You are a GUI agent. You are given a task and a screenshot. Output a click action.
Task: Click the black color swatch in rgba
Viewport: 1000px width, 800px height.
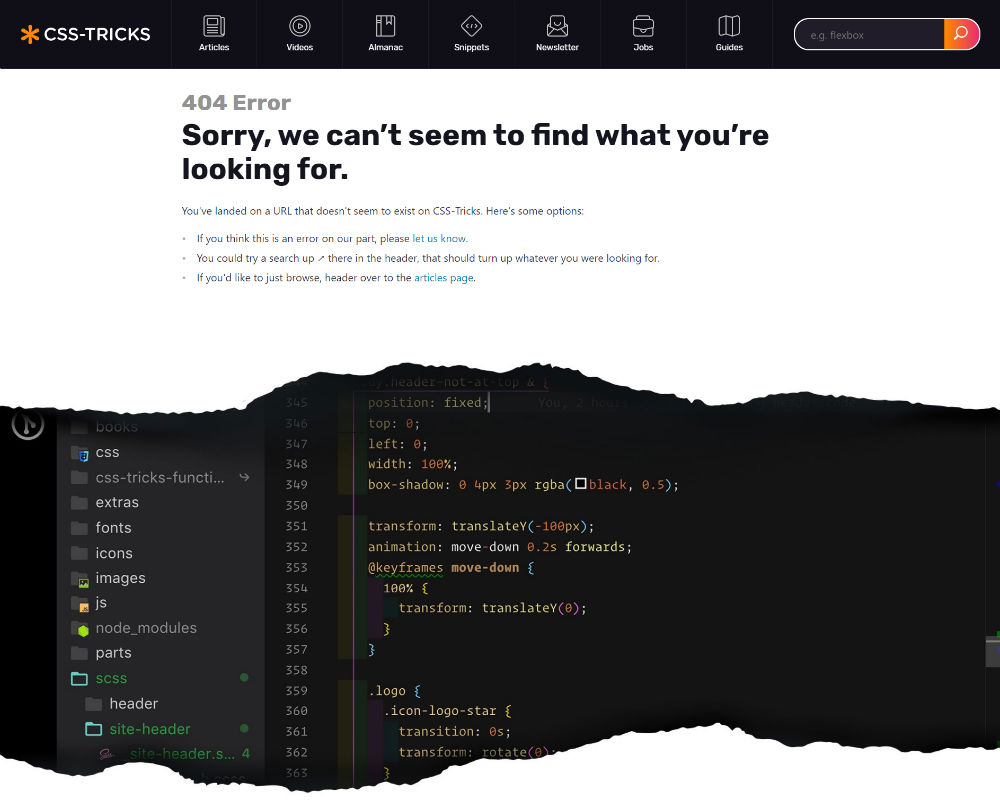(580, 484)
